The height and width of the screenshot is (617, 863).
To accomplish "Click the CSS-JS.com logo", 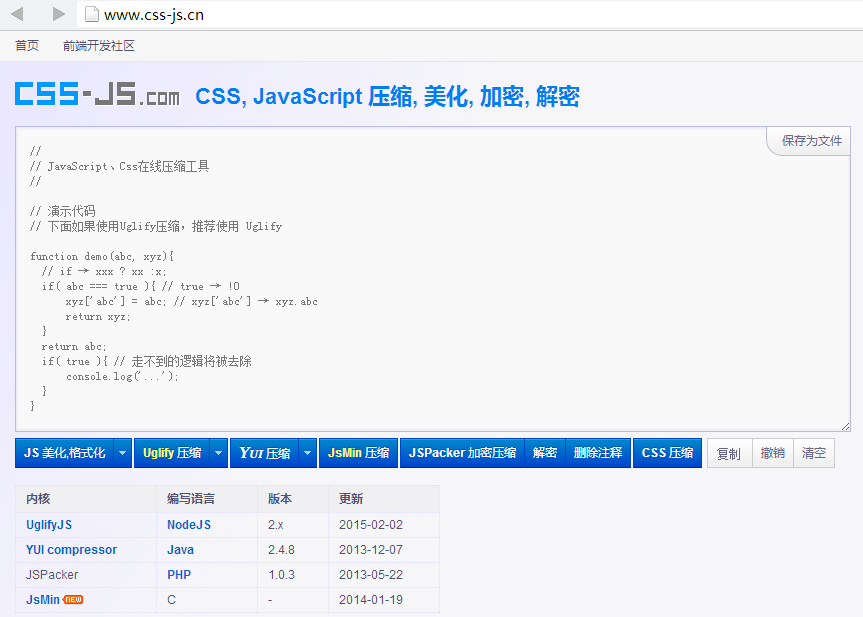I will pyautogui.click(x=97, y=94).
